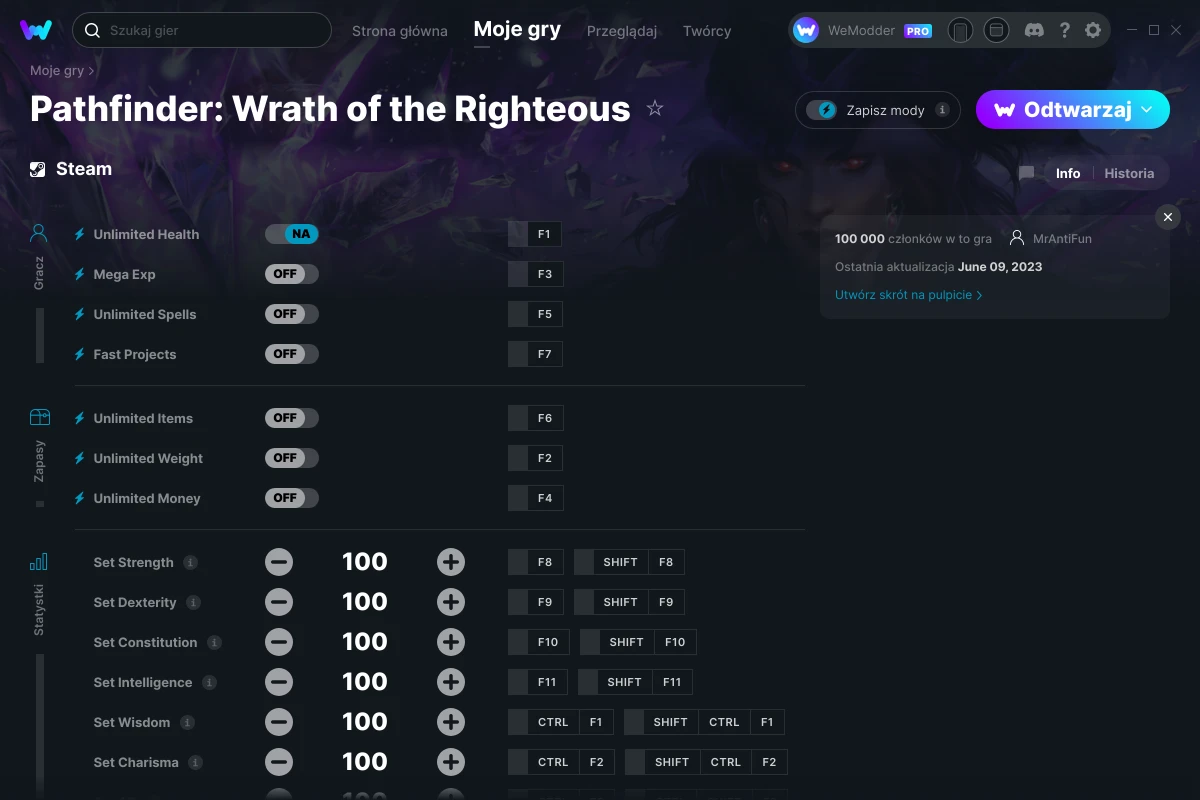Select the Gracz category icon in sidebar
Screen dimensions: 1200x800
(39, 234)
